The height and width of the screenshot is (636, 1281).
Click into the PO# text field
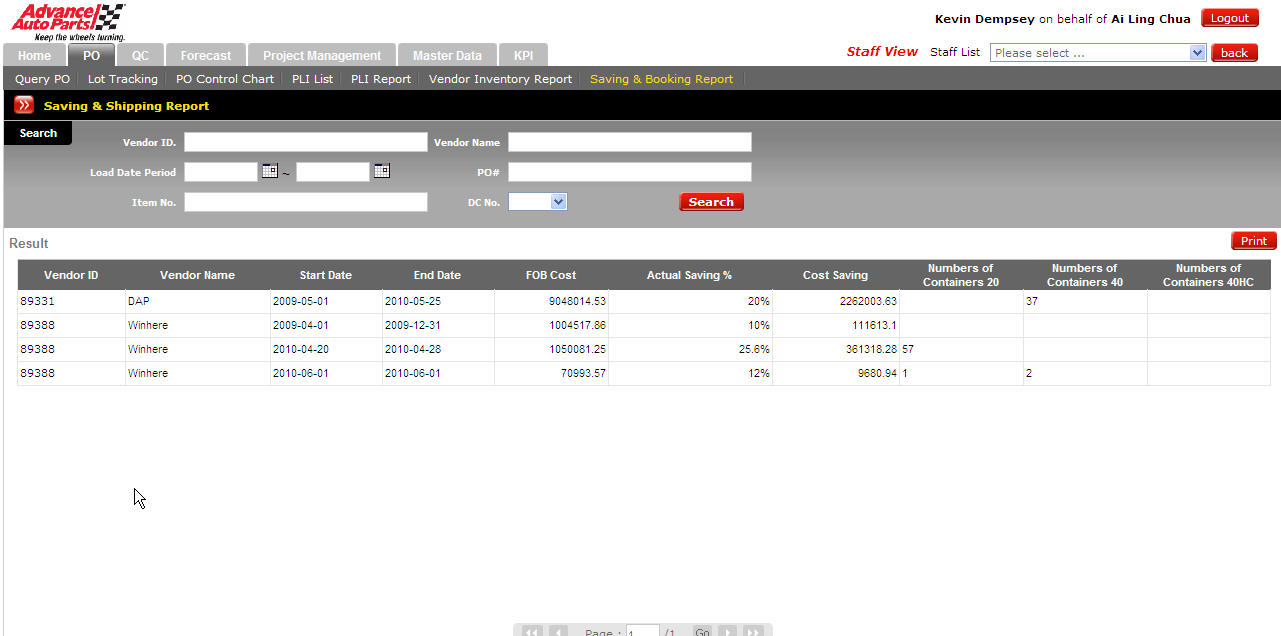point(629,172)
